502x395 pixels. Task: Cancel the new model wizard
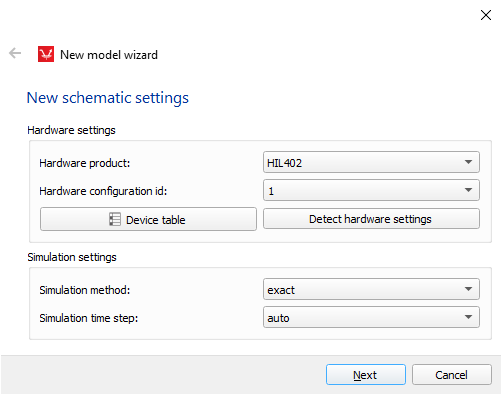[x=452, y=375]
